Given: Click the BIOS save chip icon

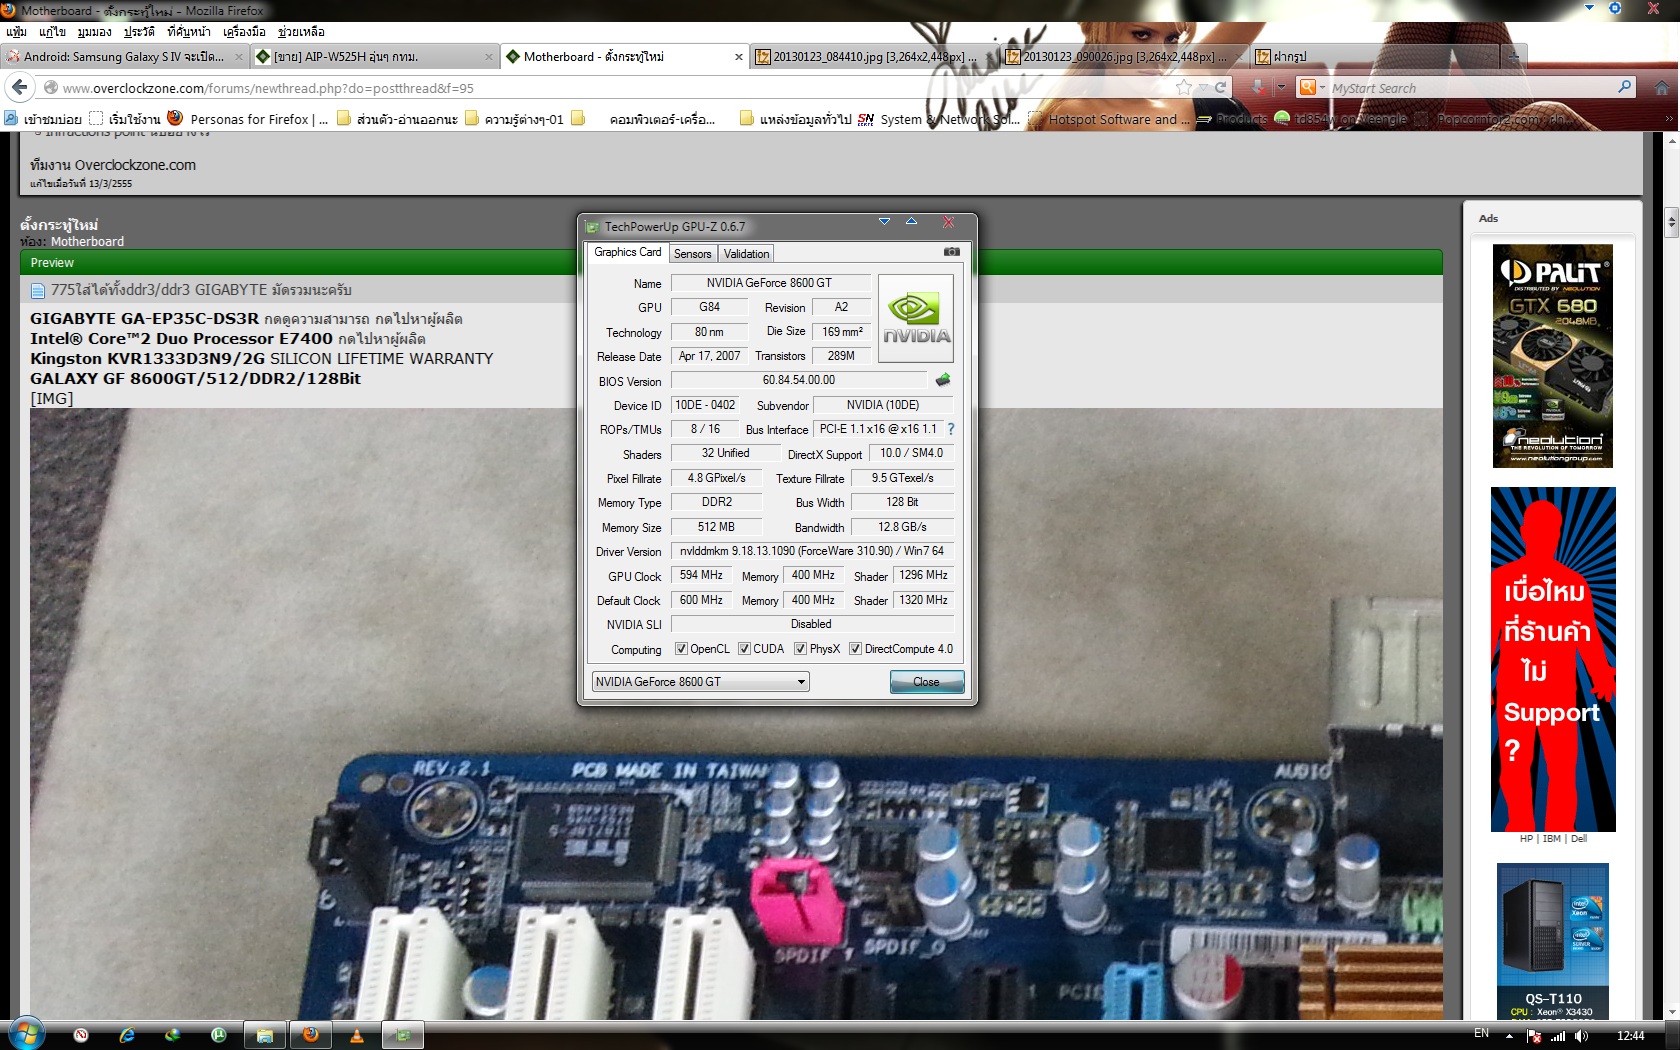Looking at the screenshot, I should [x=942, y=380].
